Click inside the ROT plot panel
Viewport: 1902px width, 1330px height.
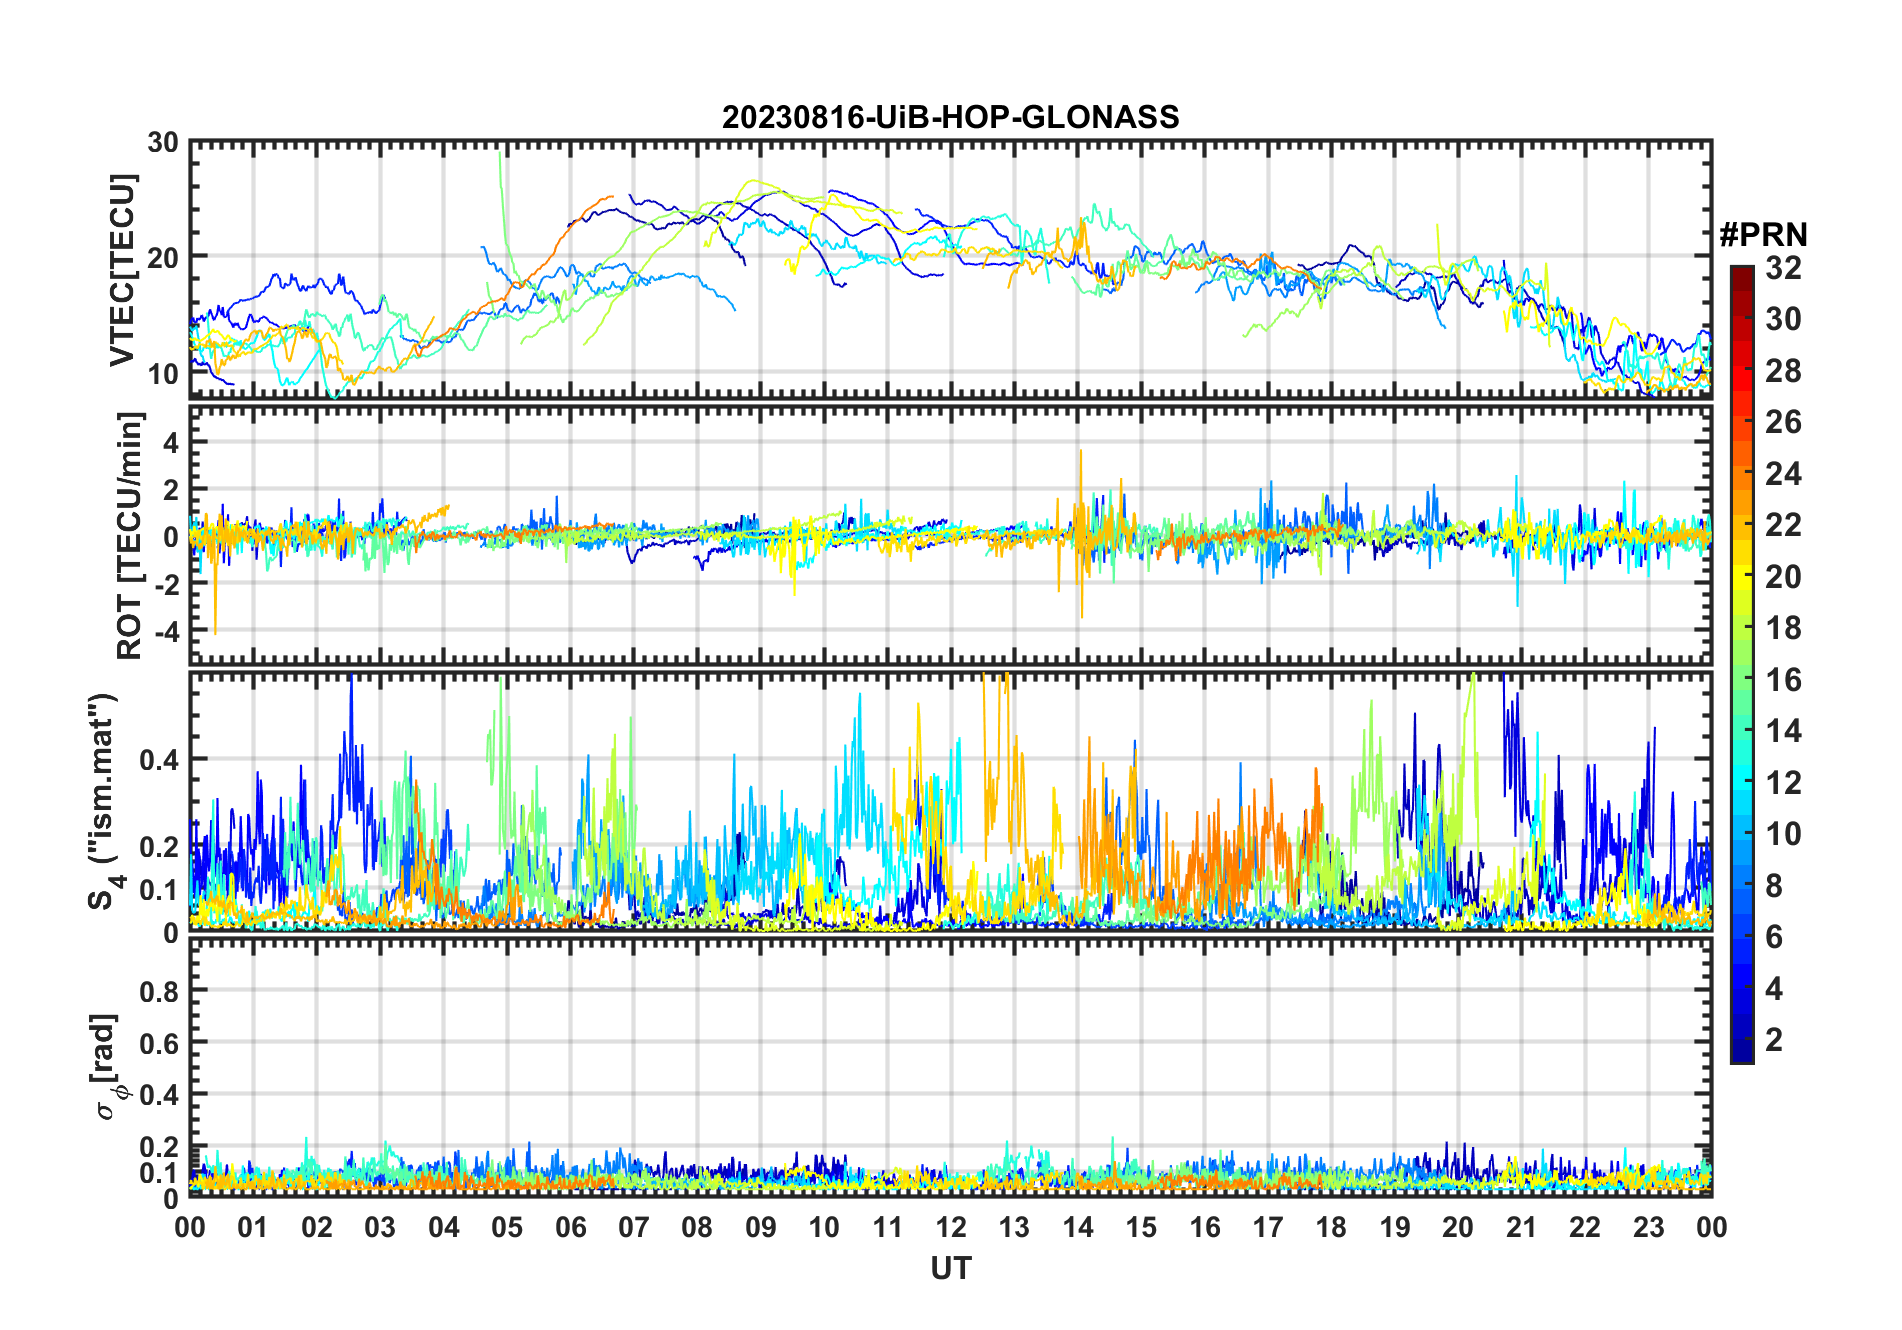pyautogui.click(x=951, y=535)
